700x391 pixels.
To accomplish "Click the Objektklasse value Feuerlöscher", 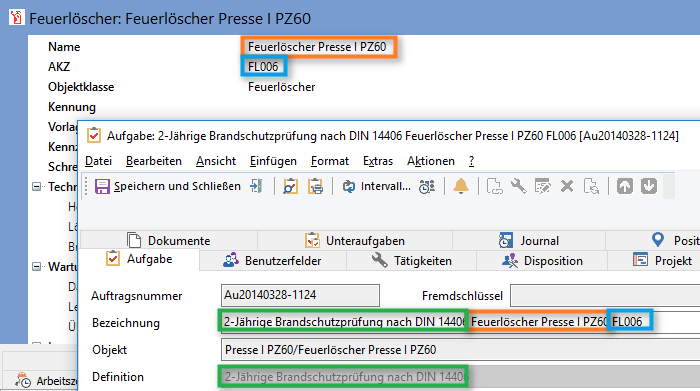I will (x=281, y=87).
